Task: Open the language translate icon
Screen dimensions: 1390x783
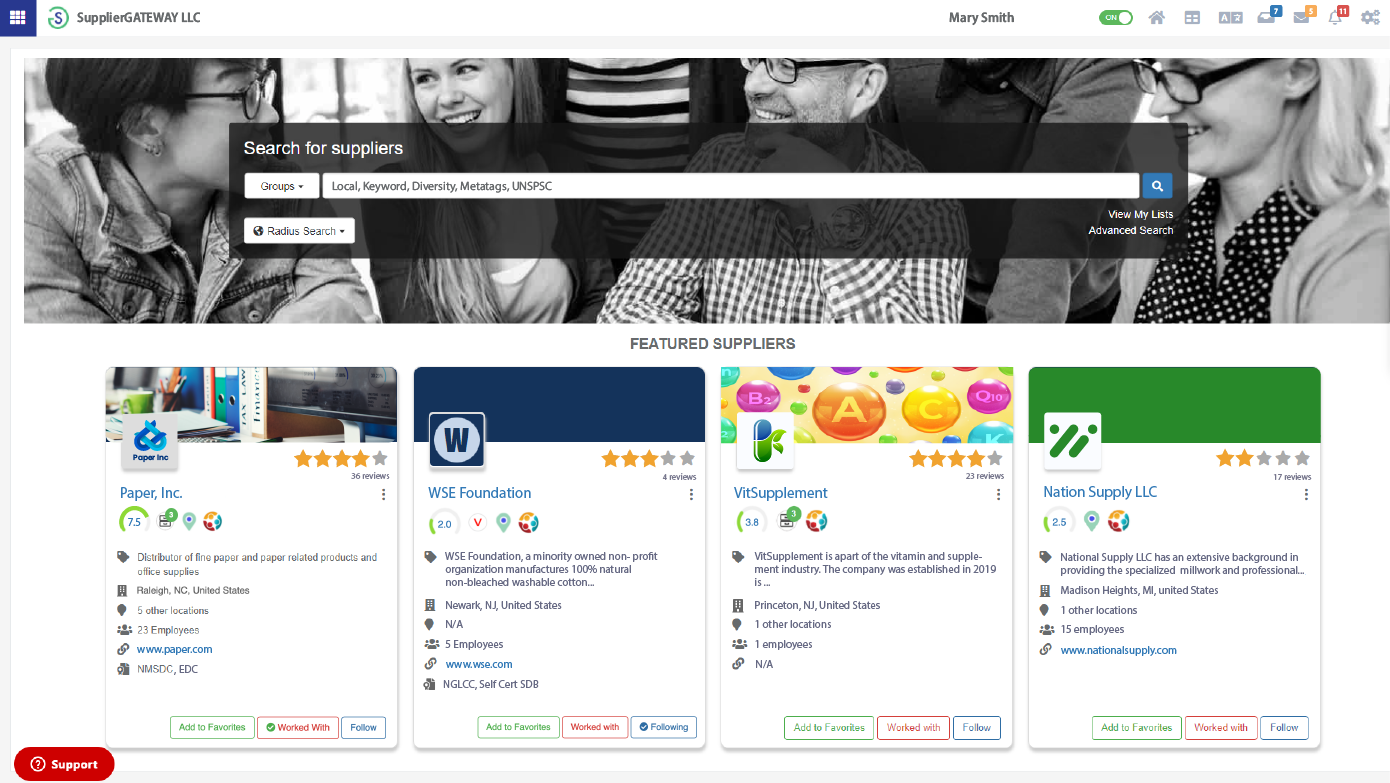Action: pos(1229,18)
